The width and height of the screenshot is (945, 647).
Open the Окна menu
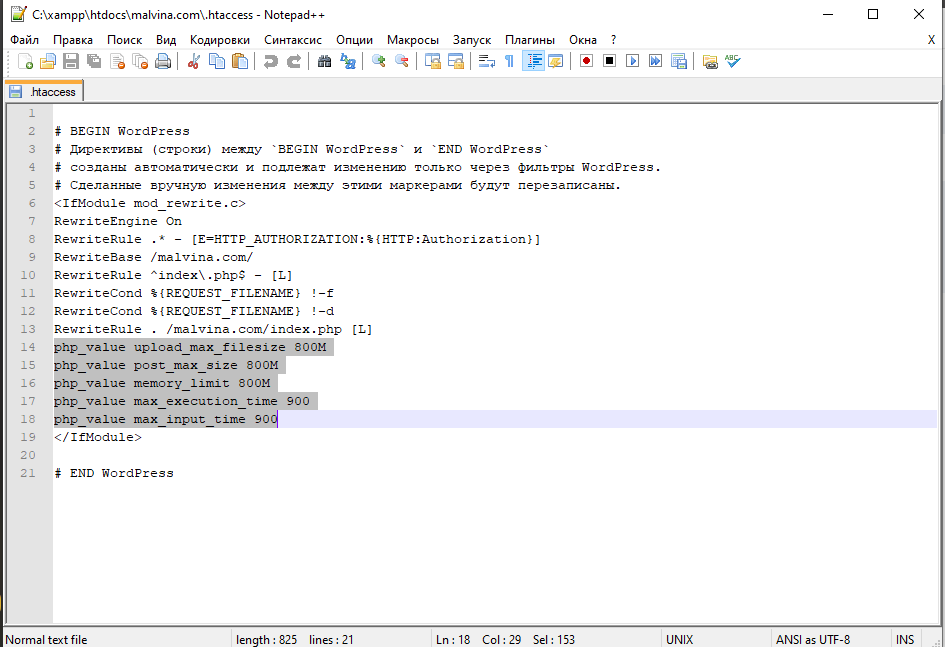coord(583,40)
